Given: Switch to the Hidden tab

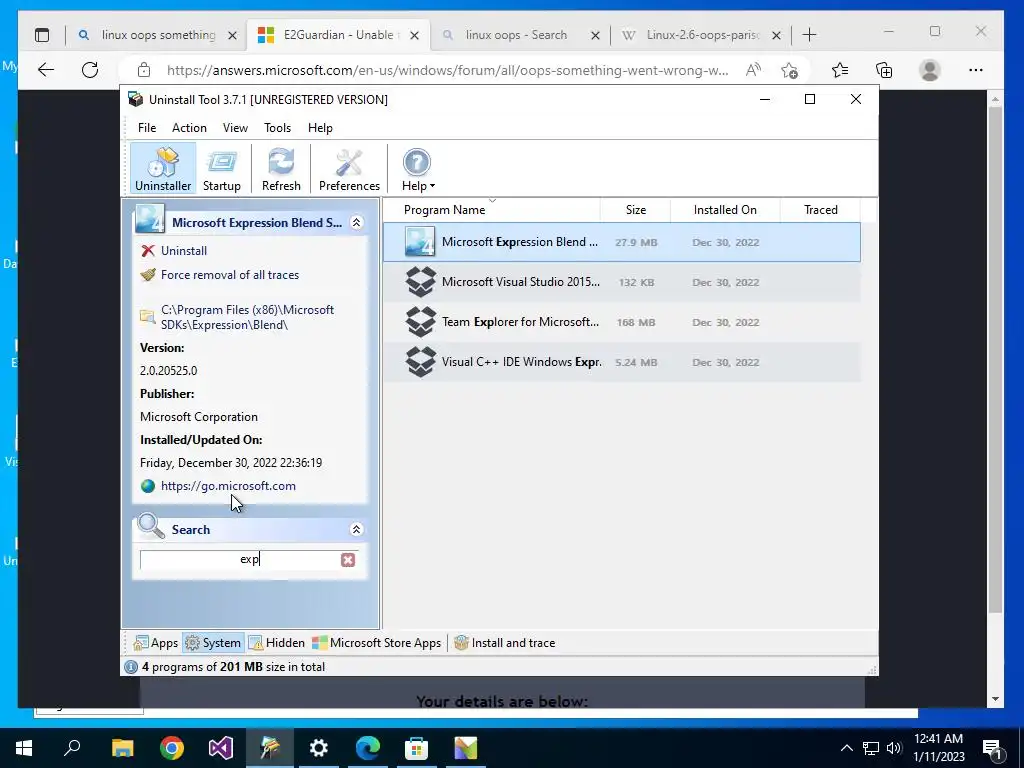Looking at the screenshot, I should coord(277,643).
